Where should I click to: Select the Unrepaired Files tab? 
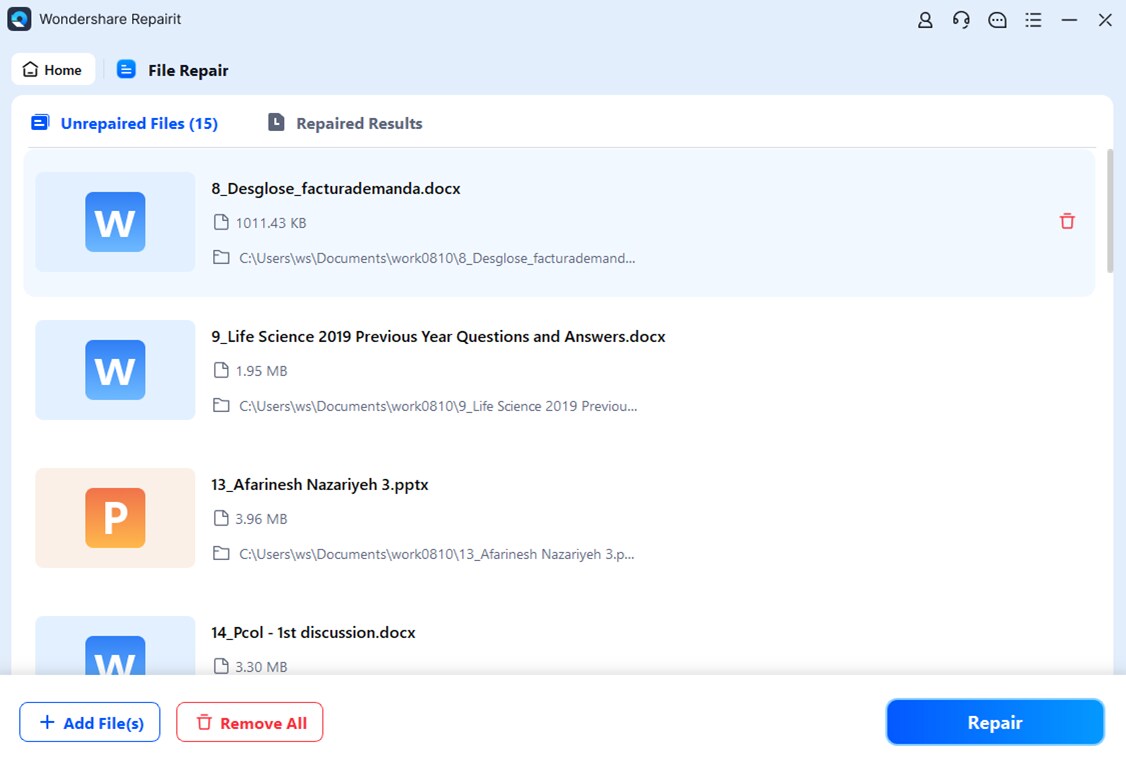pos(124,122)
